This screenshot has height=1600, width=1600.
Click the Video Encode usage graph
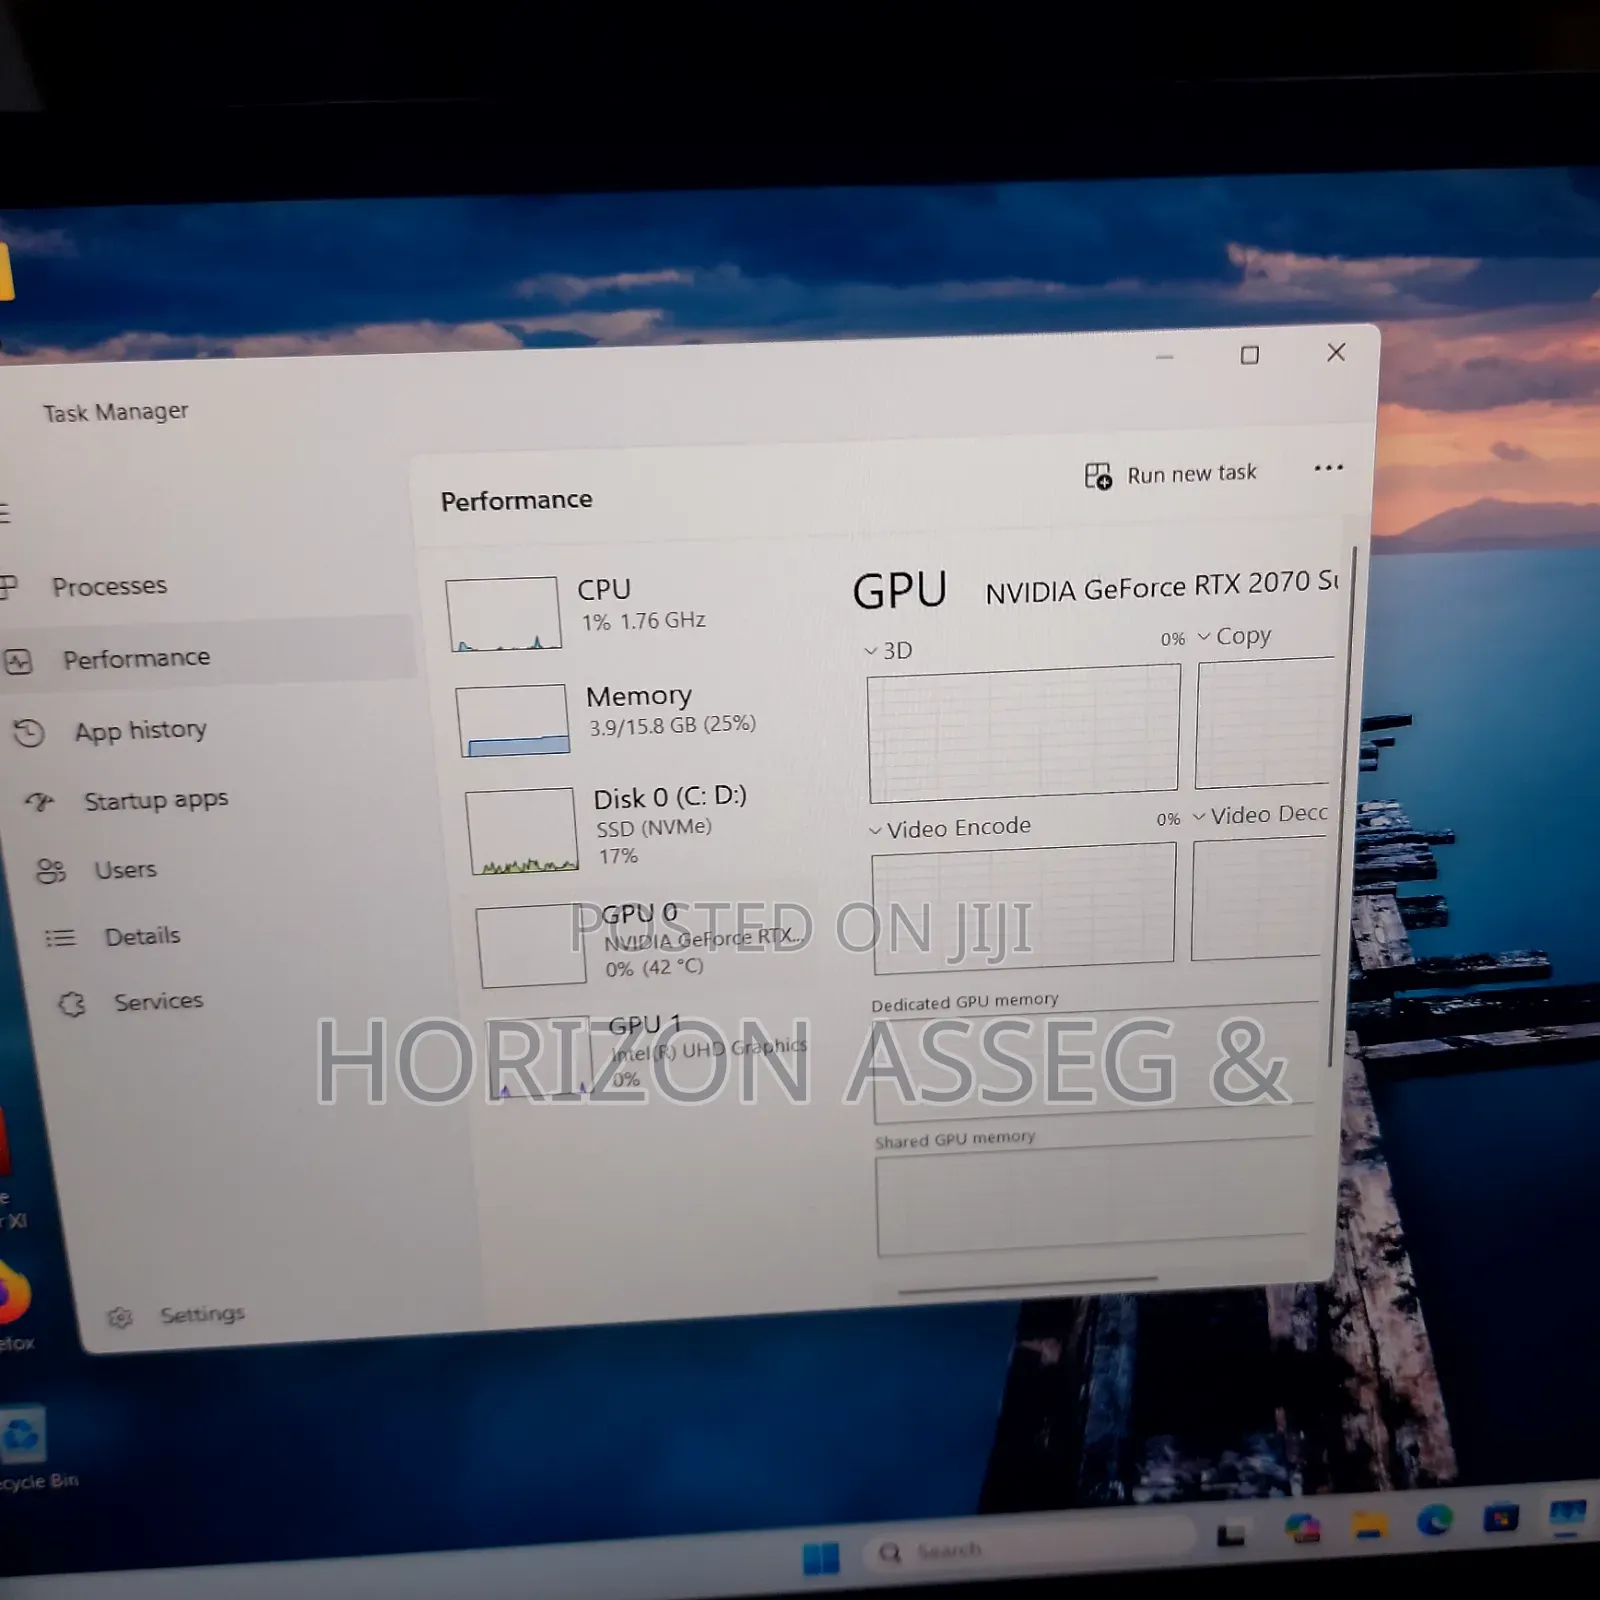click(x=1024, y=907)
